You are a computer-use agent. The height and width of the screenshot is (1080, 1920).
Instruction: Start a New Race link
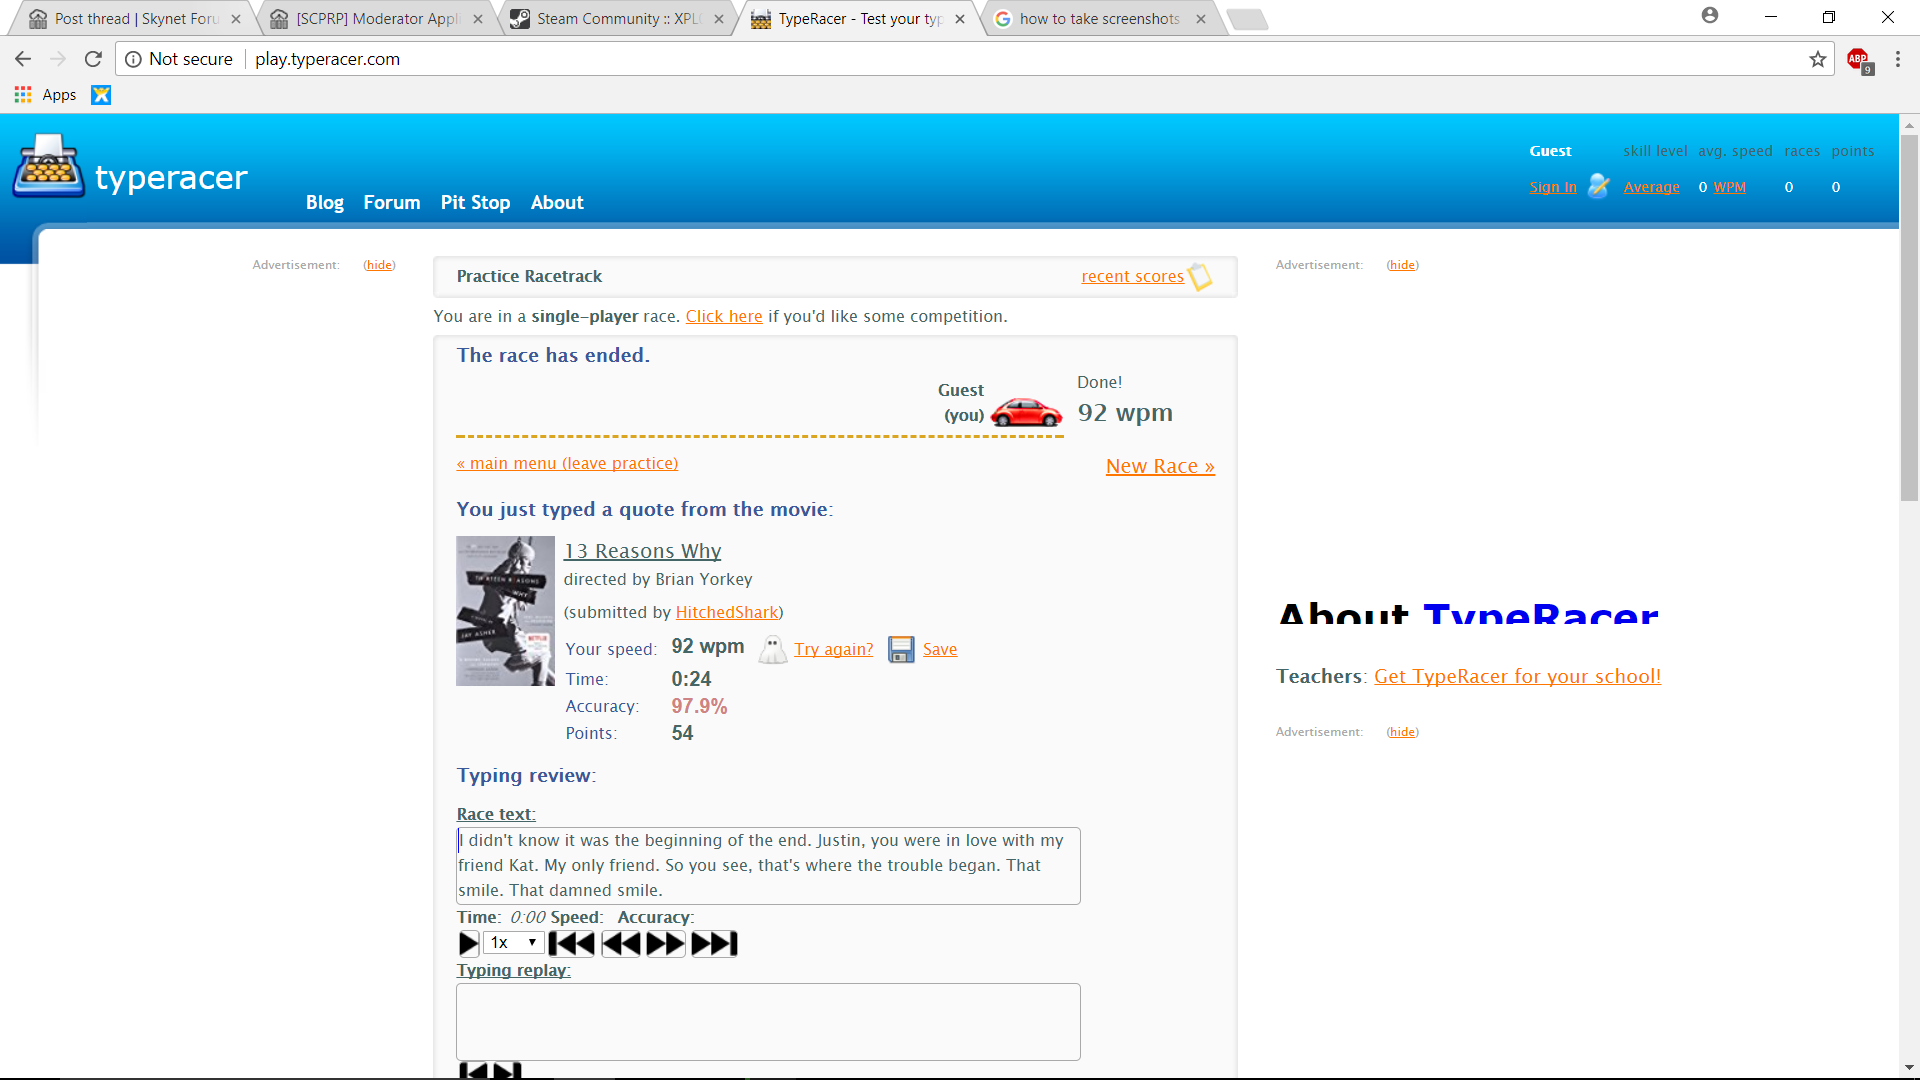[1159, 467]
